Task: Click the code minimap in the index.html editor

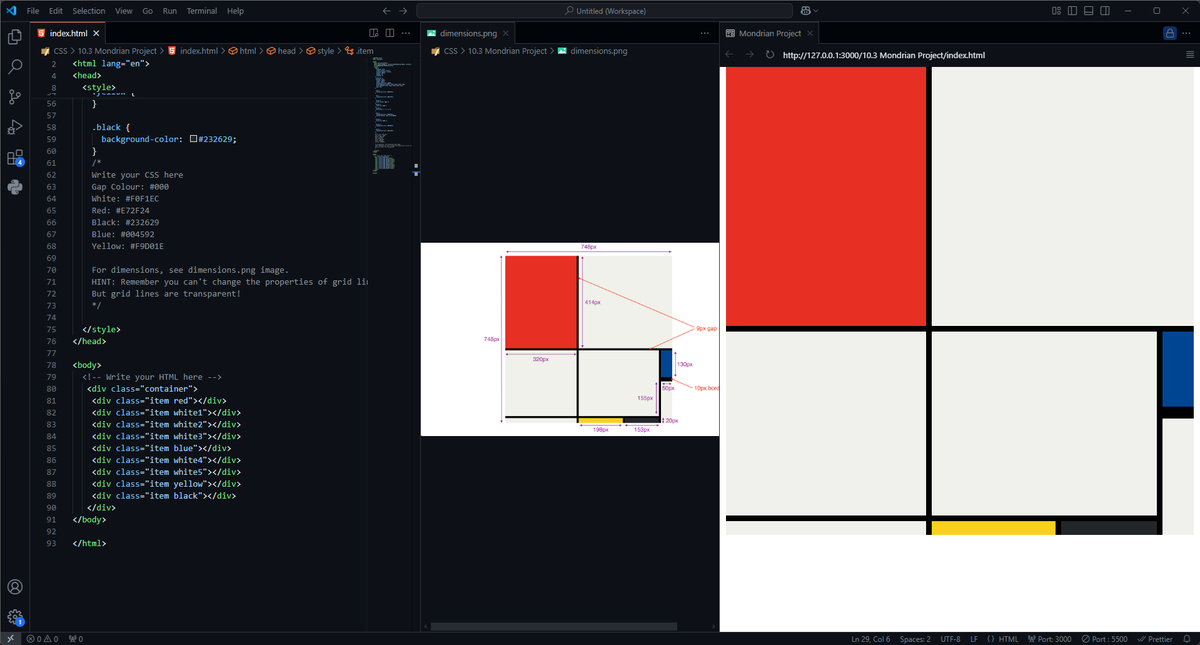Action: 394,115
